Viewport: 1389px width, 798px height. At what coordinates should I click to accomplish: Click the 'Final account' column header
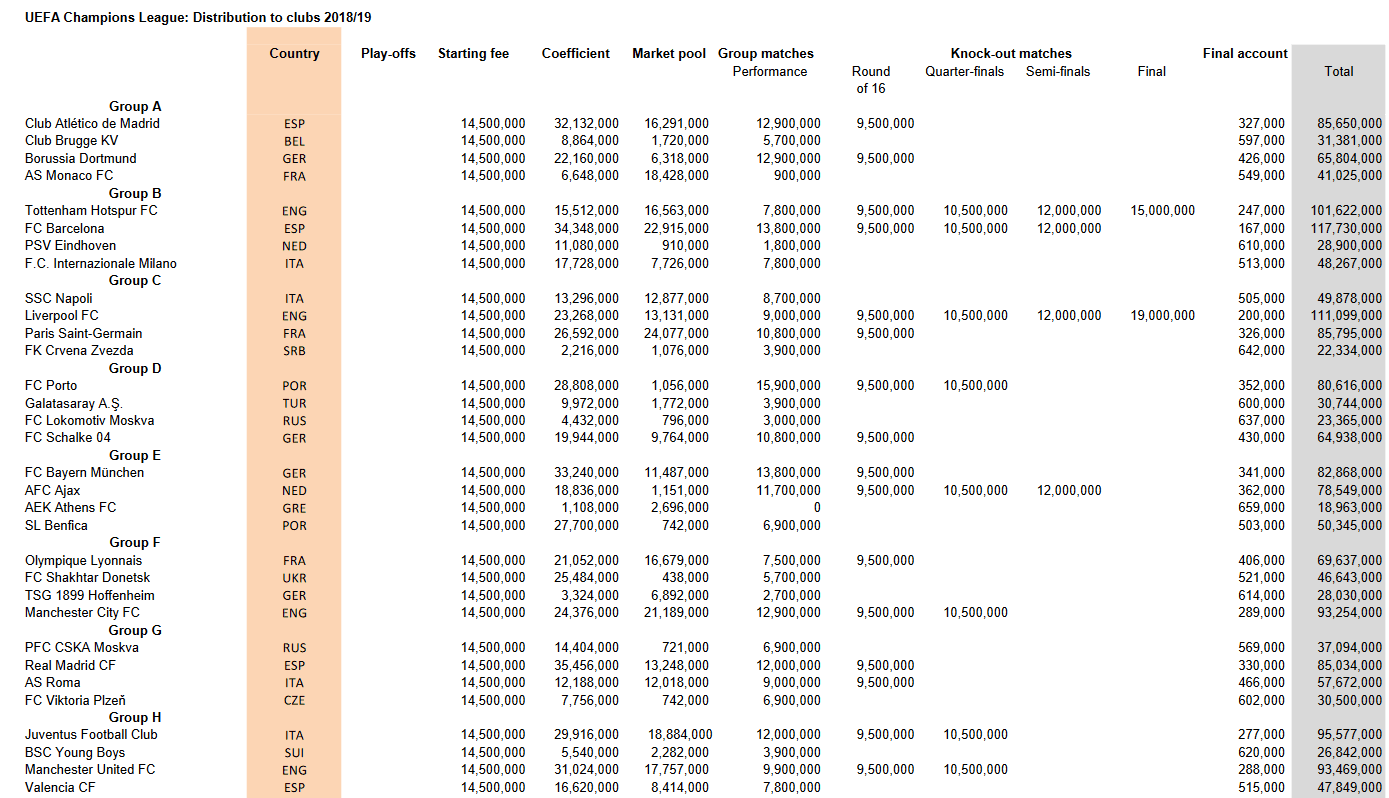1245,54
